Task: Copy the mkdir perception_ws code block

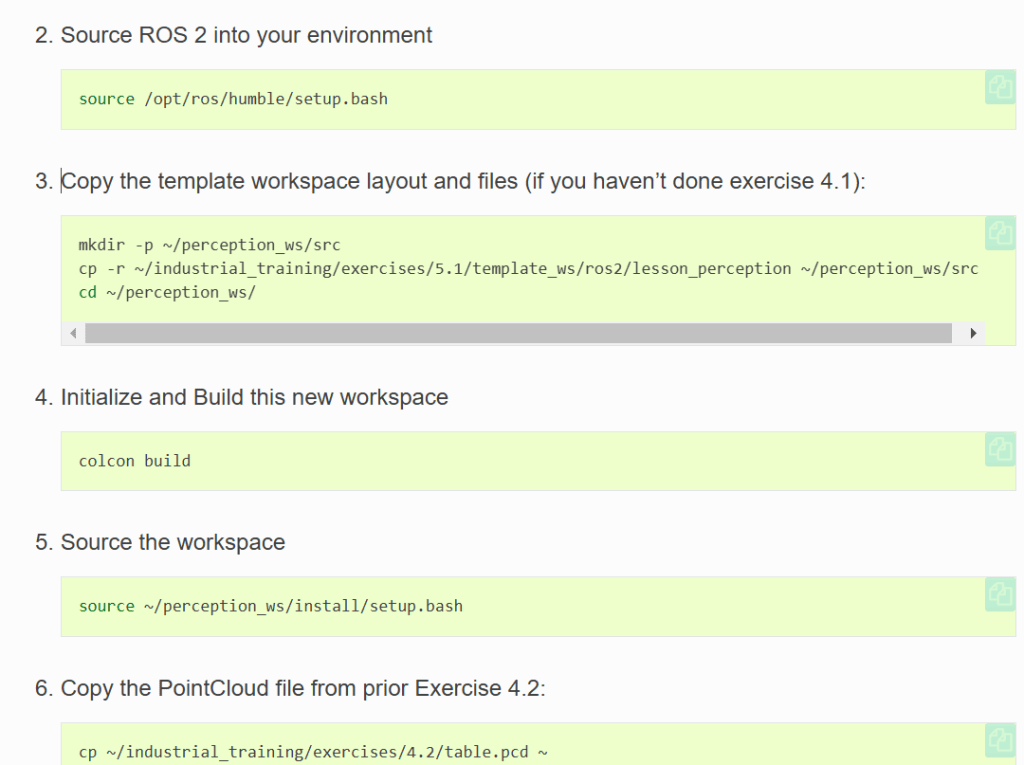Action: 999,234
